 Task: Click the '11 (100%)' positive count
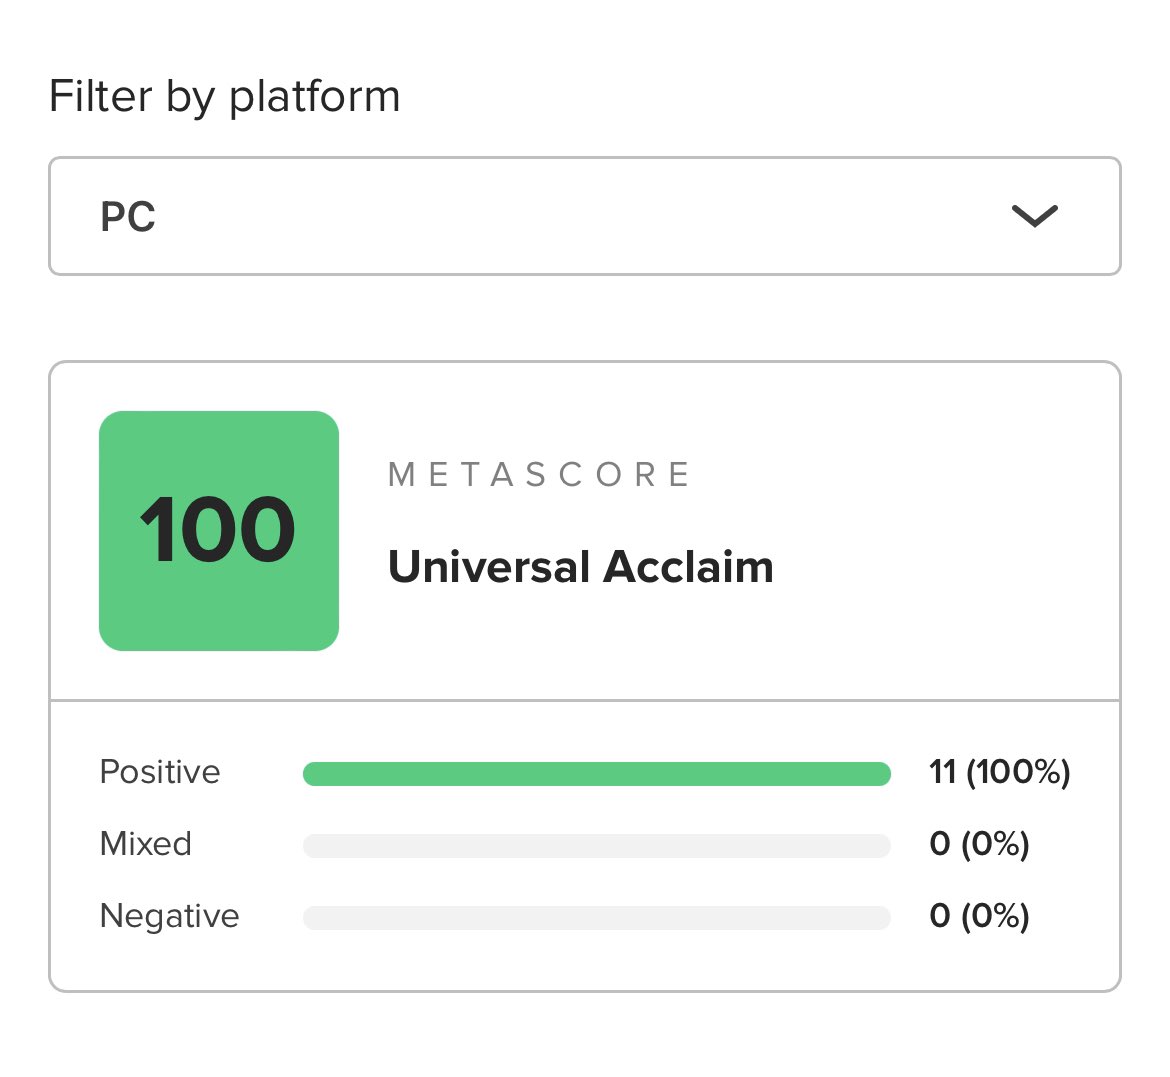click(x=999, y=772)
